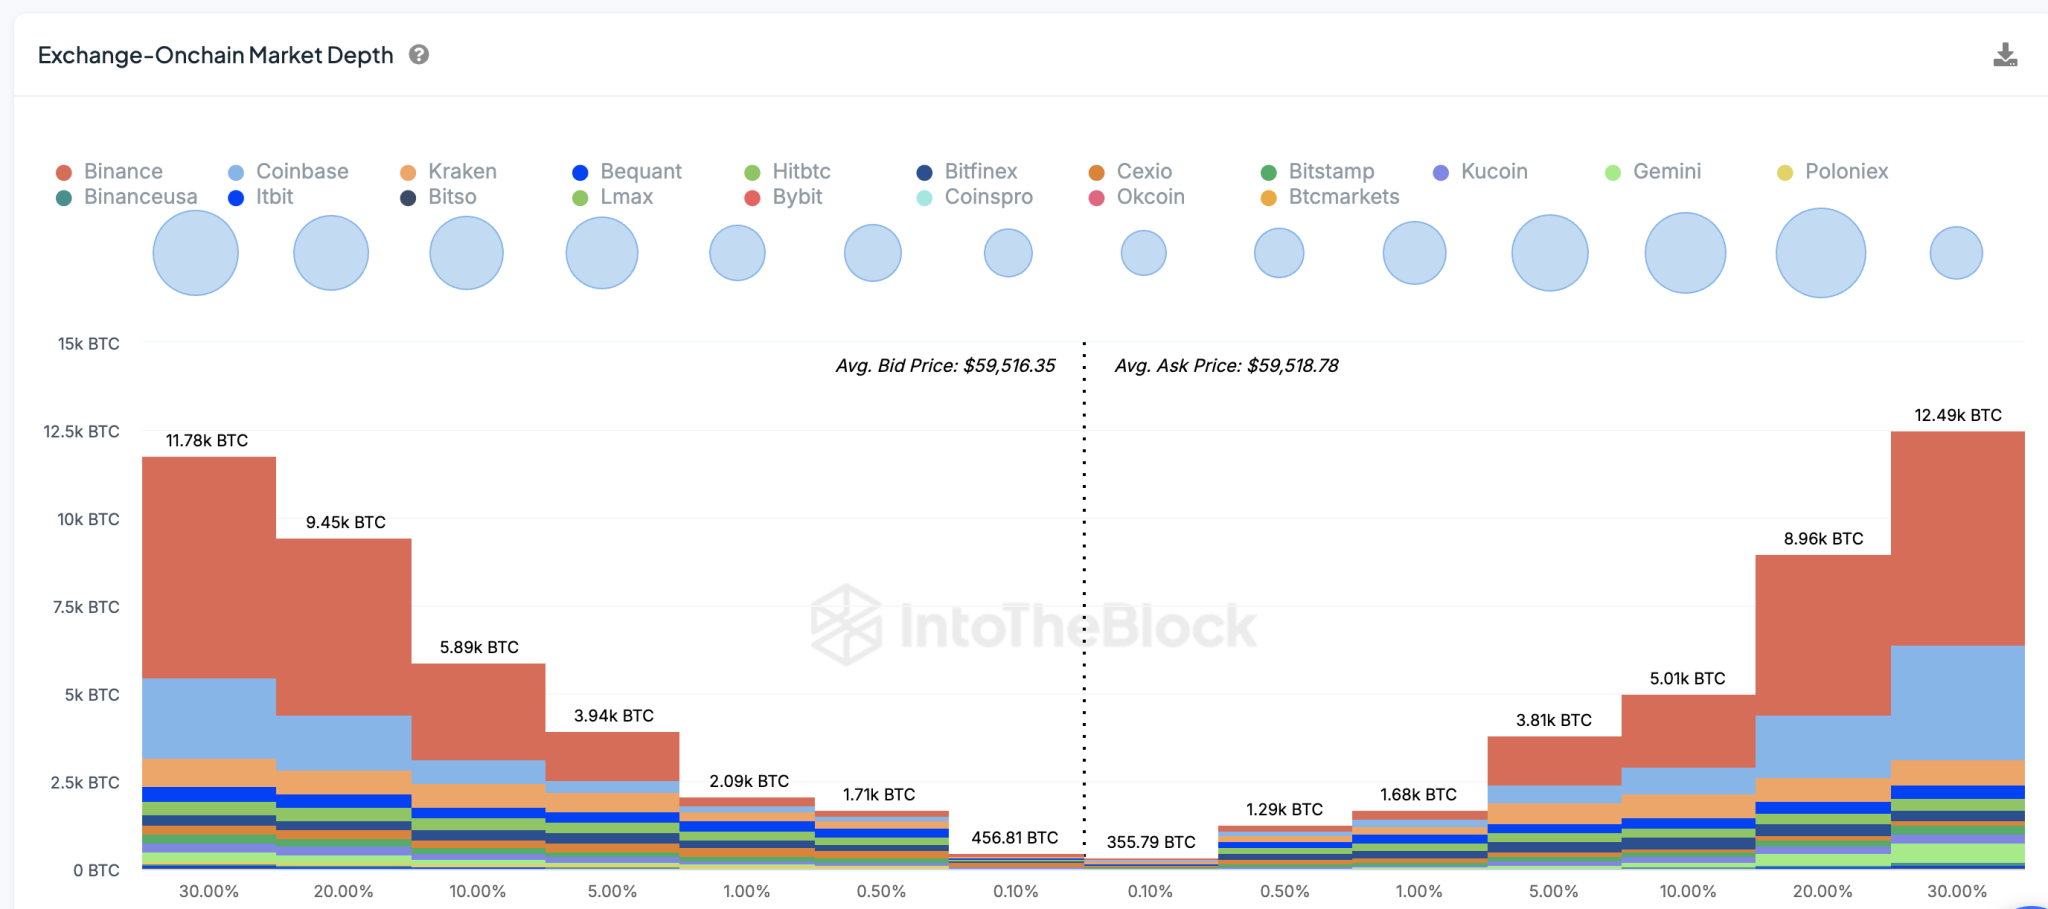The width and height of the screenshot is (2048, 909).
Task: Click the '355.79 BTC' bar label
Action: [1151, 842]
